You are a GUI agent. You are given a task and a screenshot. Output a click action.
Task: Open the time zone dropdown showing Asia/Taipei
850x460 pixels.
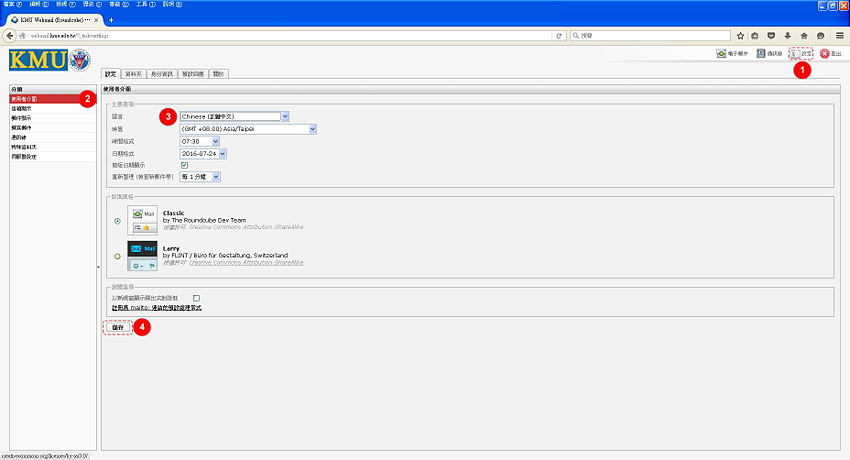click(x=248, y=129)
